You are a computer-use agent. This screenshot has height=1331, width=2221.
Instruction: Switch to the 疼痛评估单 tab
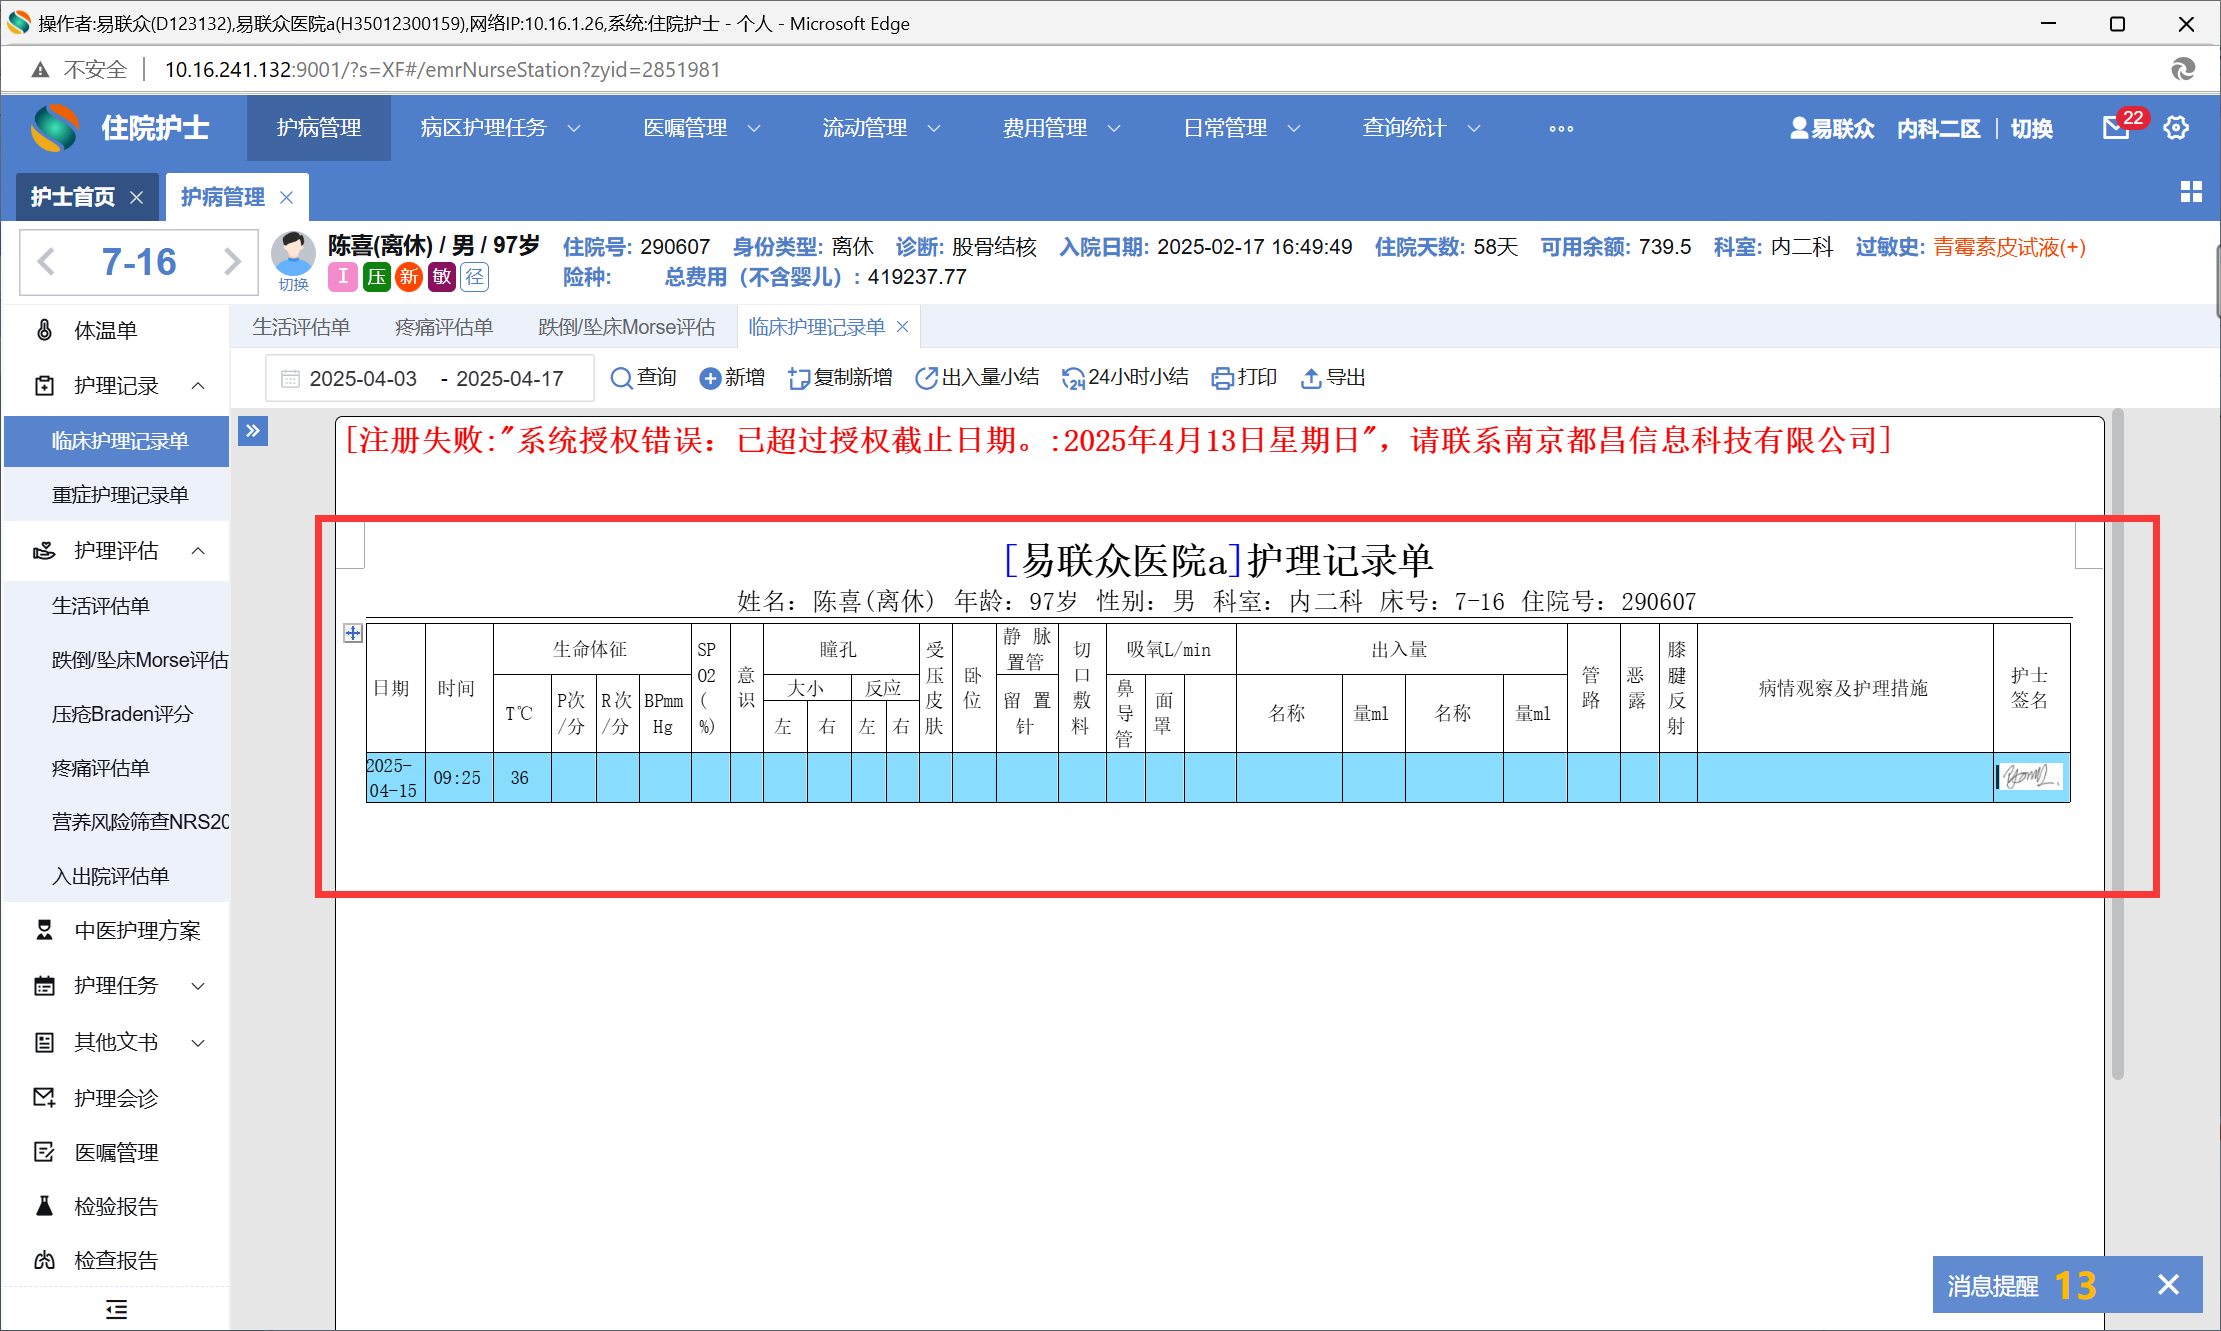444,327
